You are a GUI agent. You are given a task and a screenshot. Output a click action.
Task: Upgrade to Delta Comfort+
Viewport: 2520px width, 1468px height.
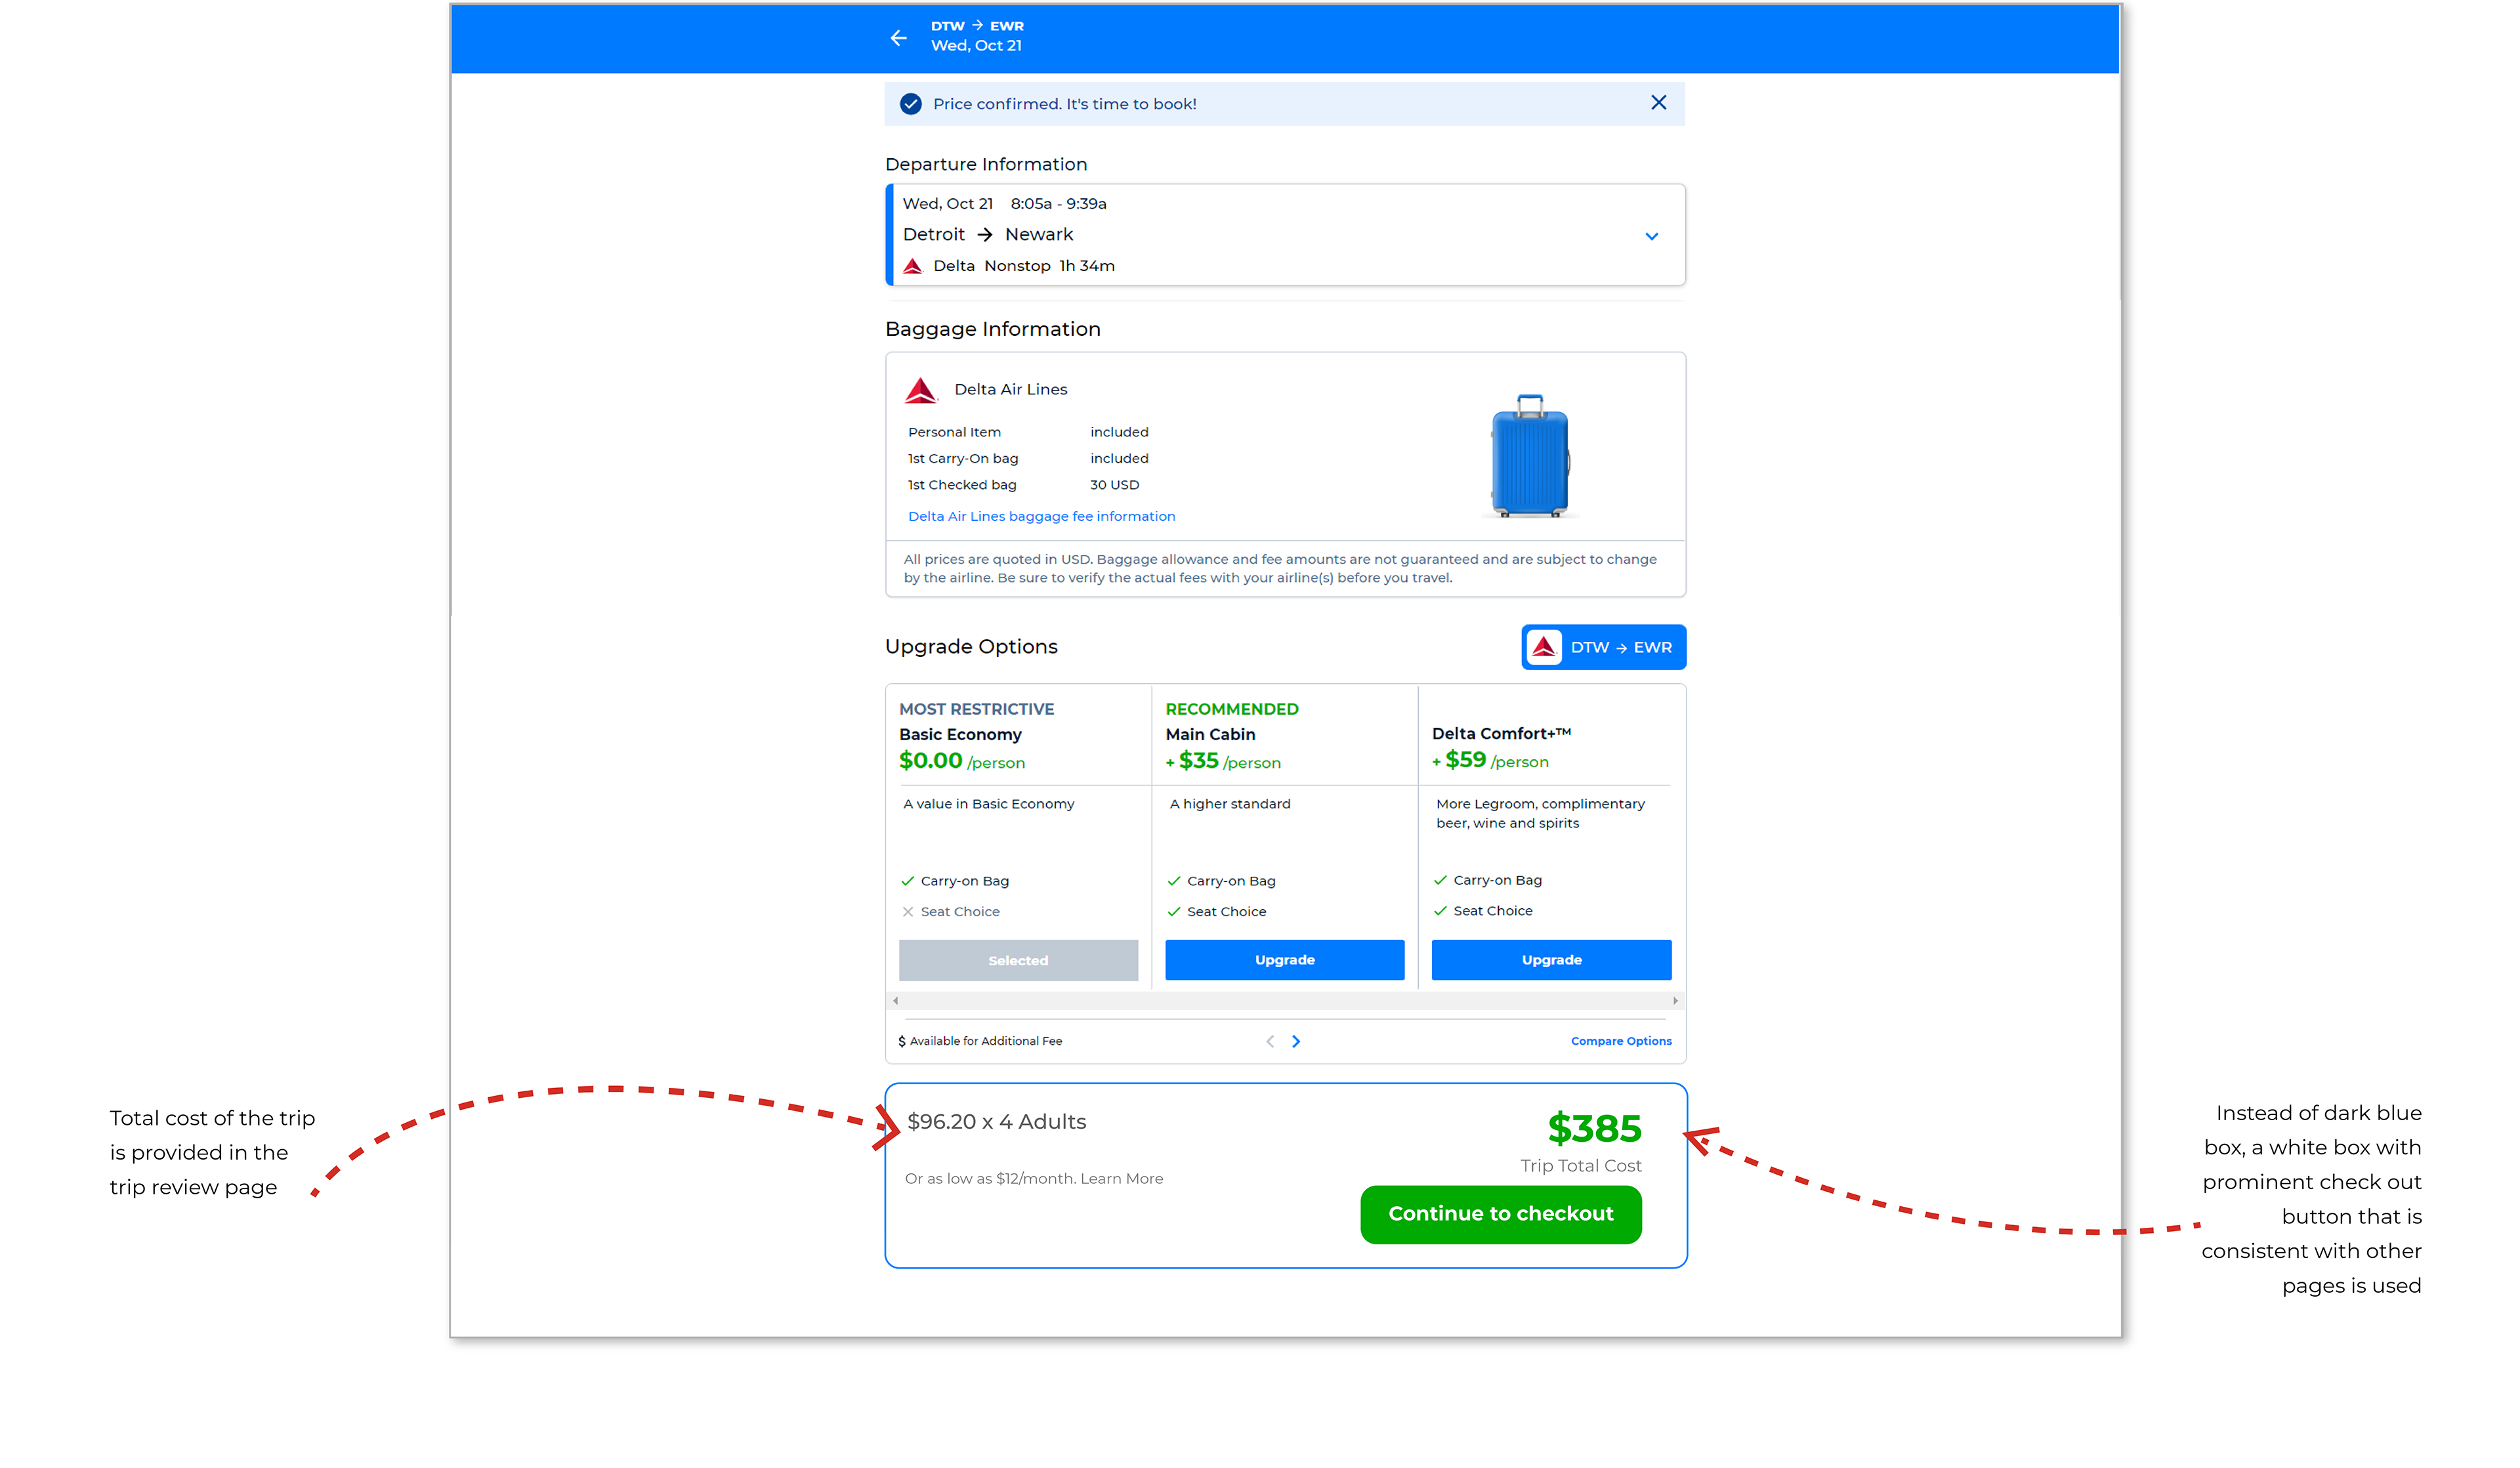tap(1551, 959)
